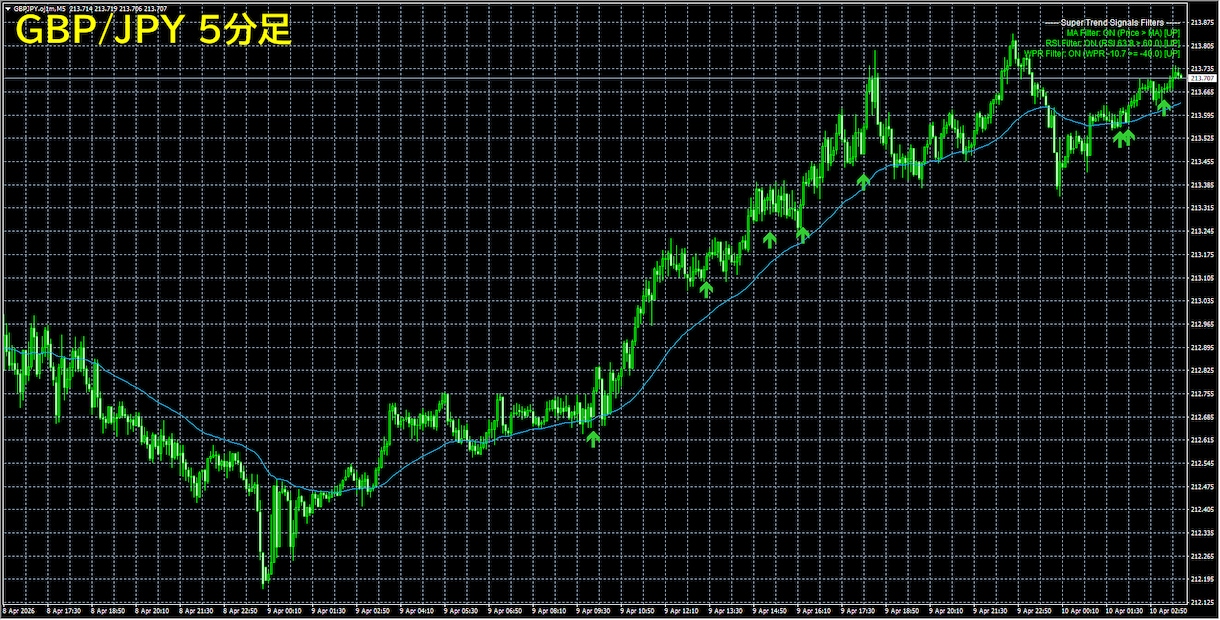Click the rightmost green up-arrow signal
Image resolution: width=1220 pixels, height=620 pixels.
click(x=1164, y=105)
